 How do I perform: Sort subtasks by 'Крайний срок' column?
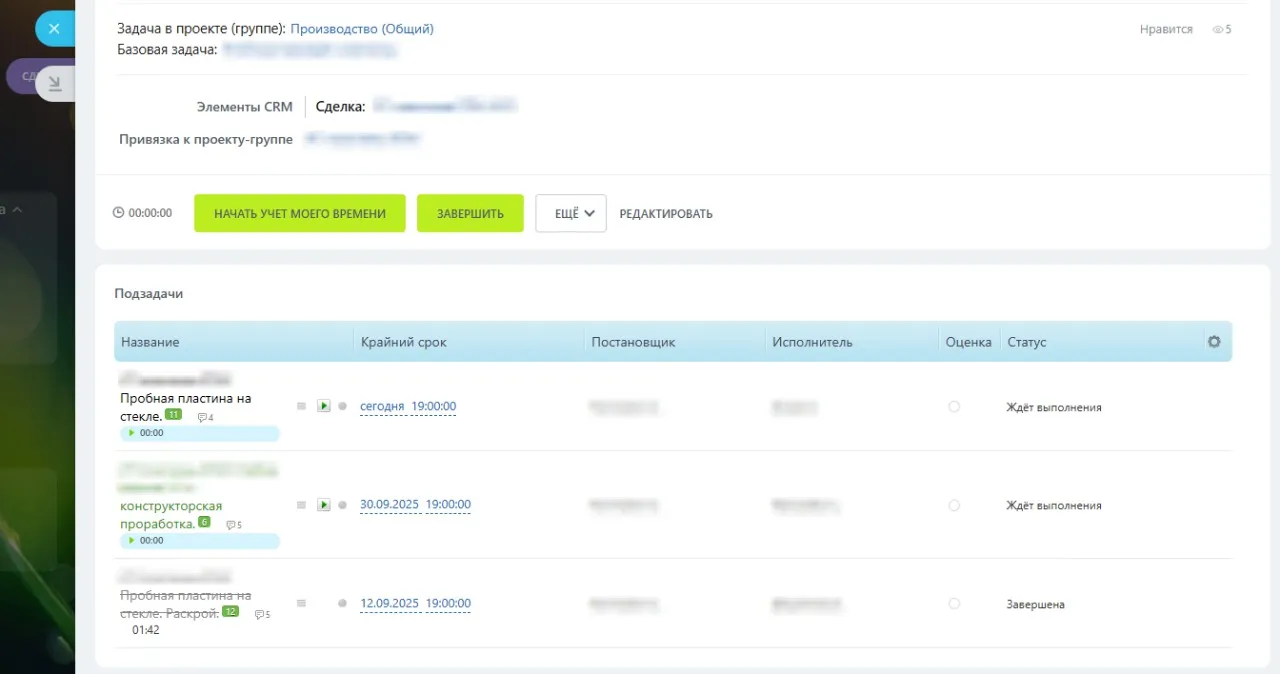(x=404, y=342)
